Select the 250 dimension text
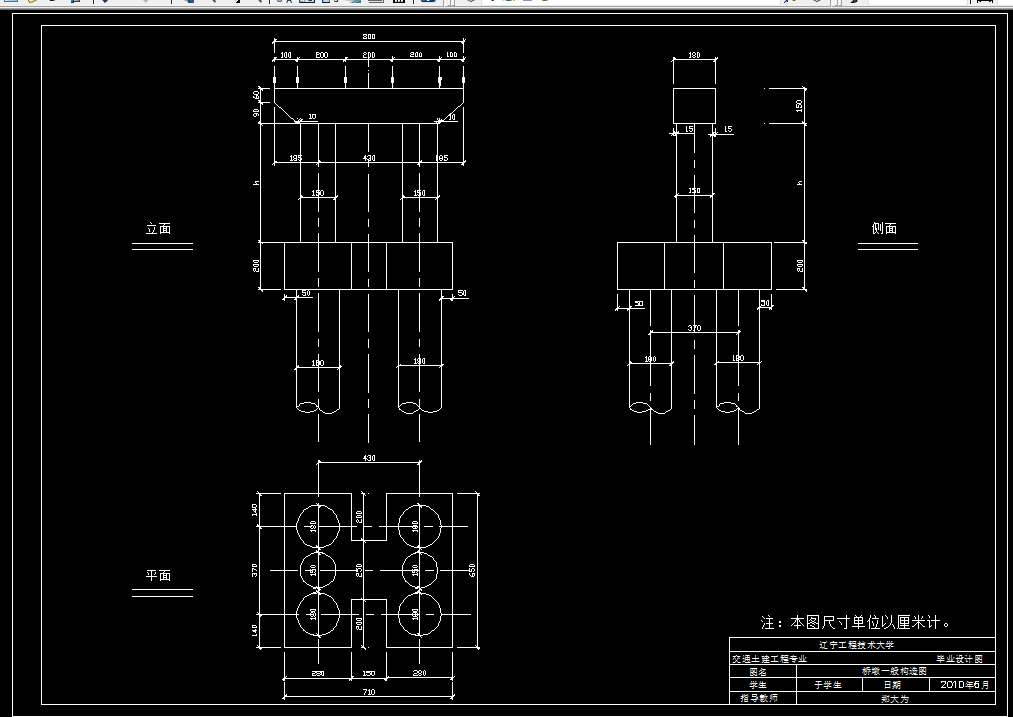This screenshot has width=1013, height=717. point(359,570)
